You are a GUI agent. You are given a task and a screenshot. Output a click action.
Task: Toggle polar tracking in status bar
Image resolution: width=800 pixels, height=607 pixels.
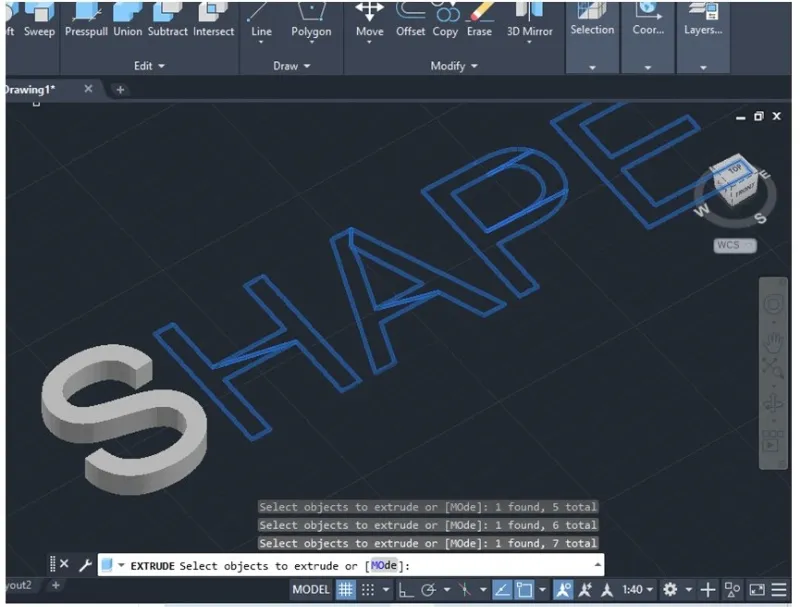(429, 590)
